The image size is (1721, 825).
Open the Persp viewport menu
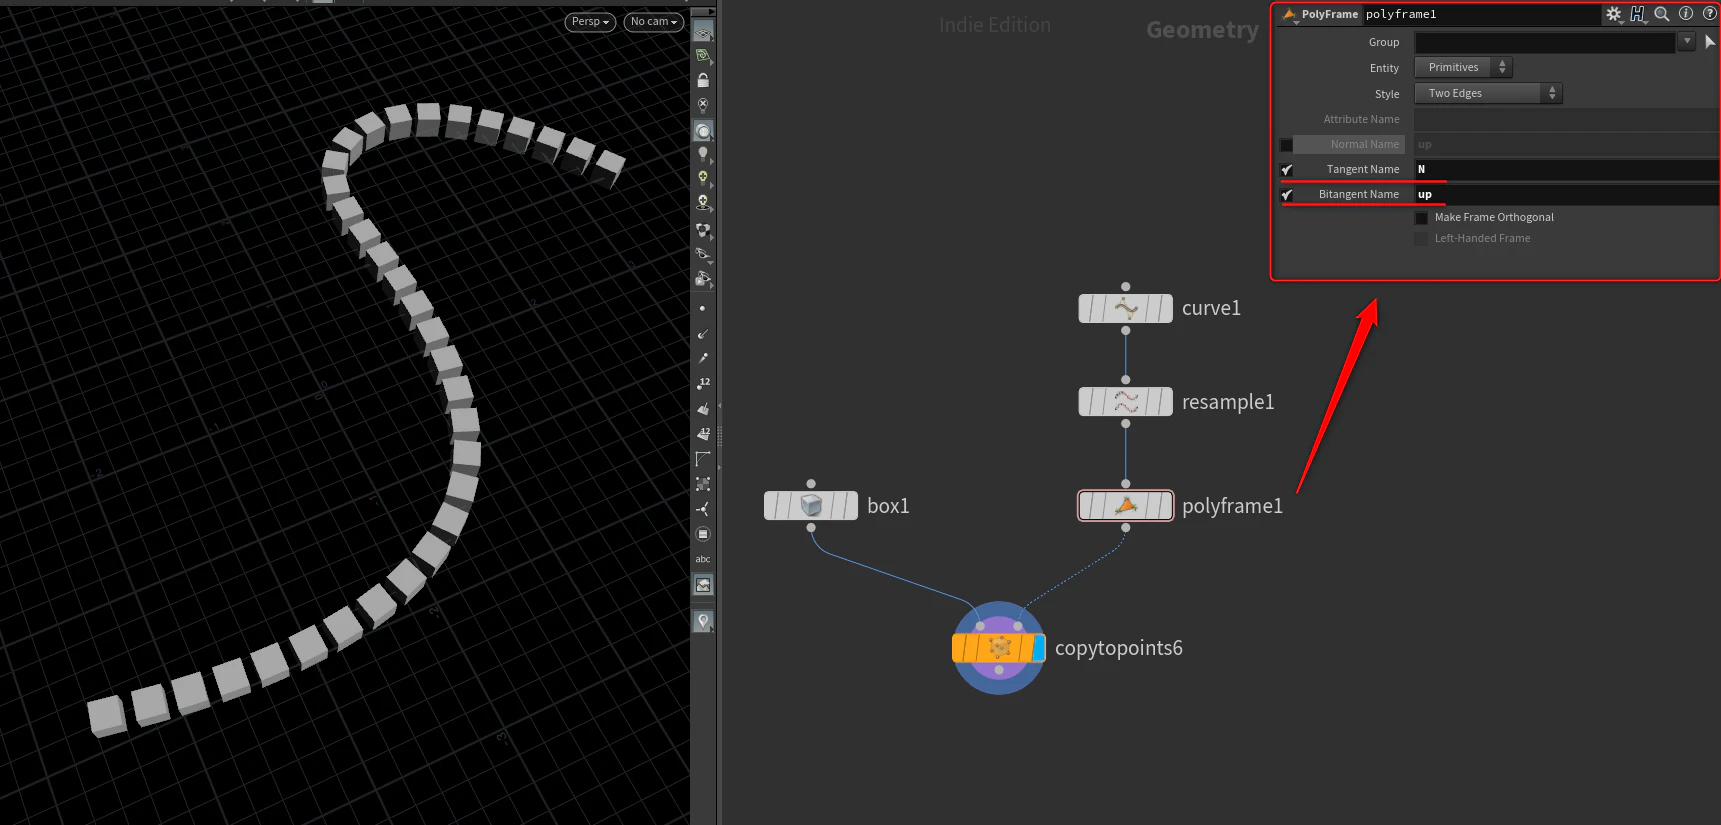(x=590, y=22)
